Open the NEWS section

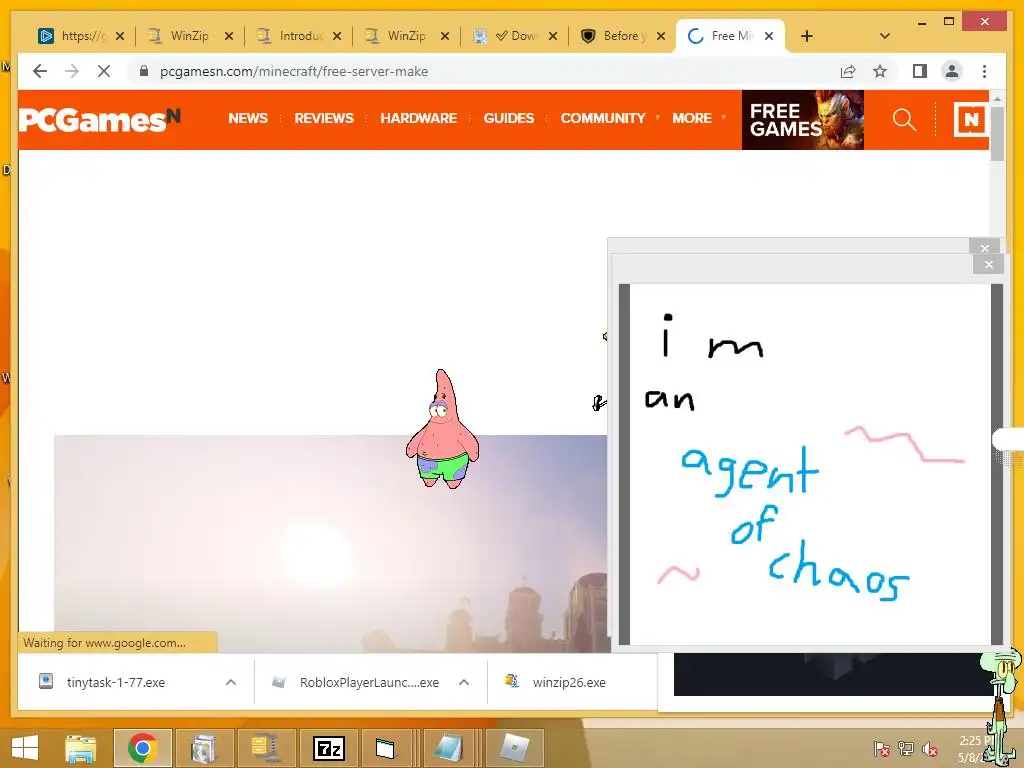248,118
